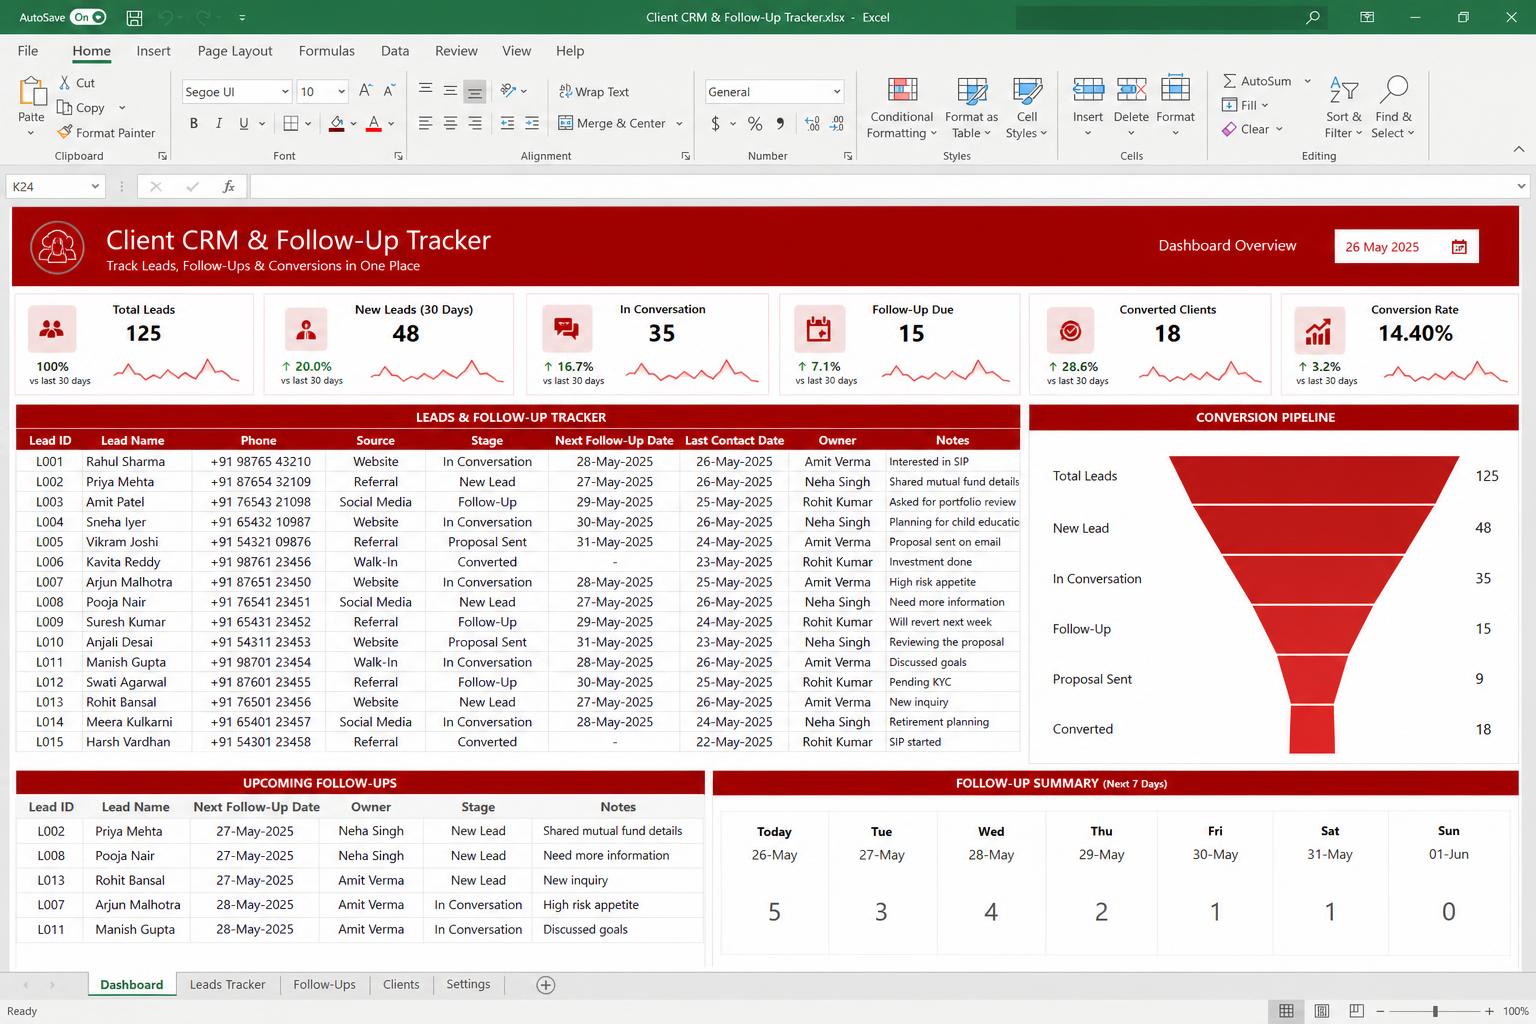Click Accounting dollar format icon

(716, 124)
